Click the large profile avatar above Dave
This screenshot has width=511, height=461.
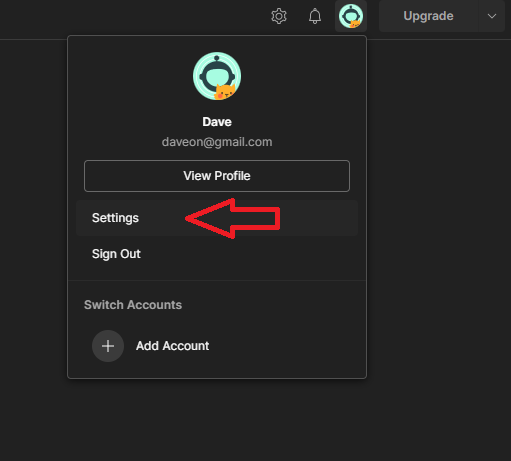pyautogui.click(x=217, y=76)
